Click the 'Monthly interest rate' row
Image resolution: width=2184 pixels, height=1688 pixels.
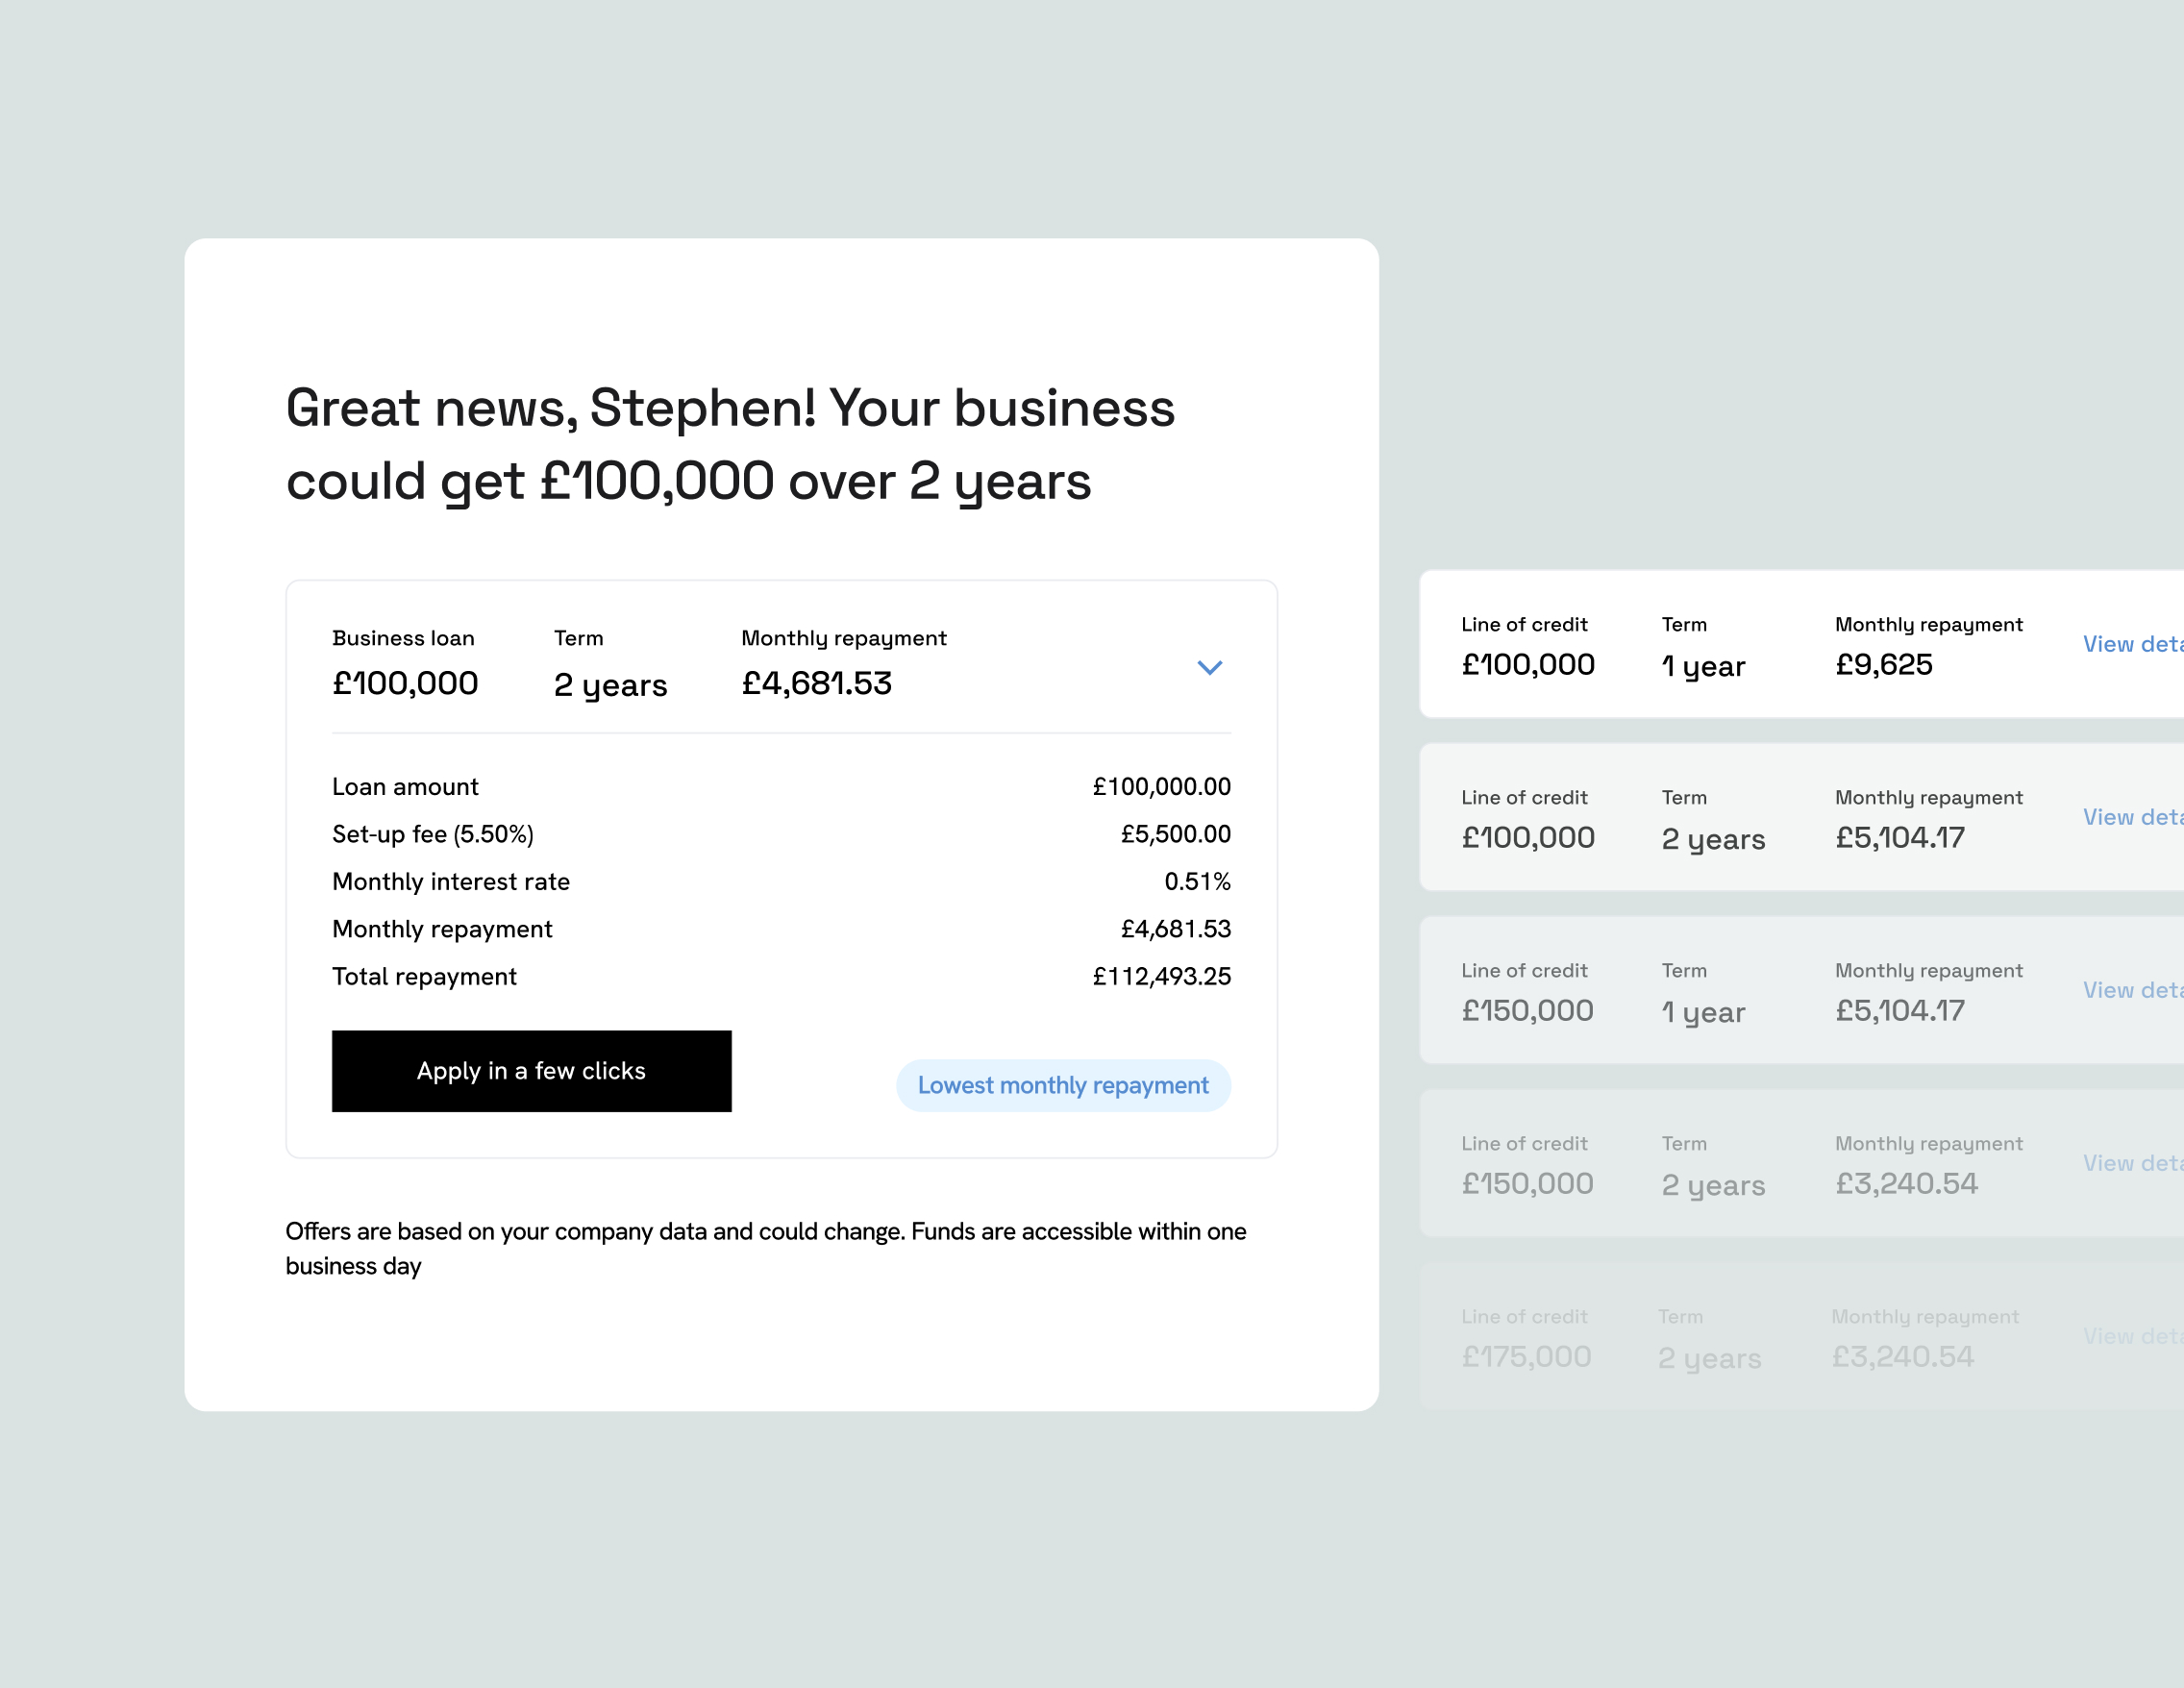pos(451,881)
